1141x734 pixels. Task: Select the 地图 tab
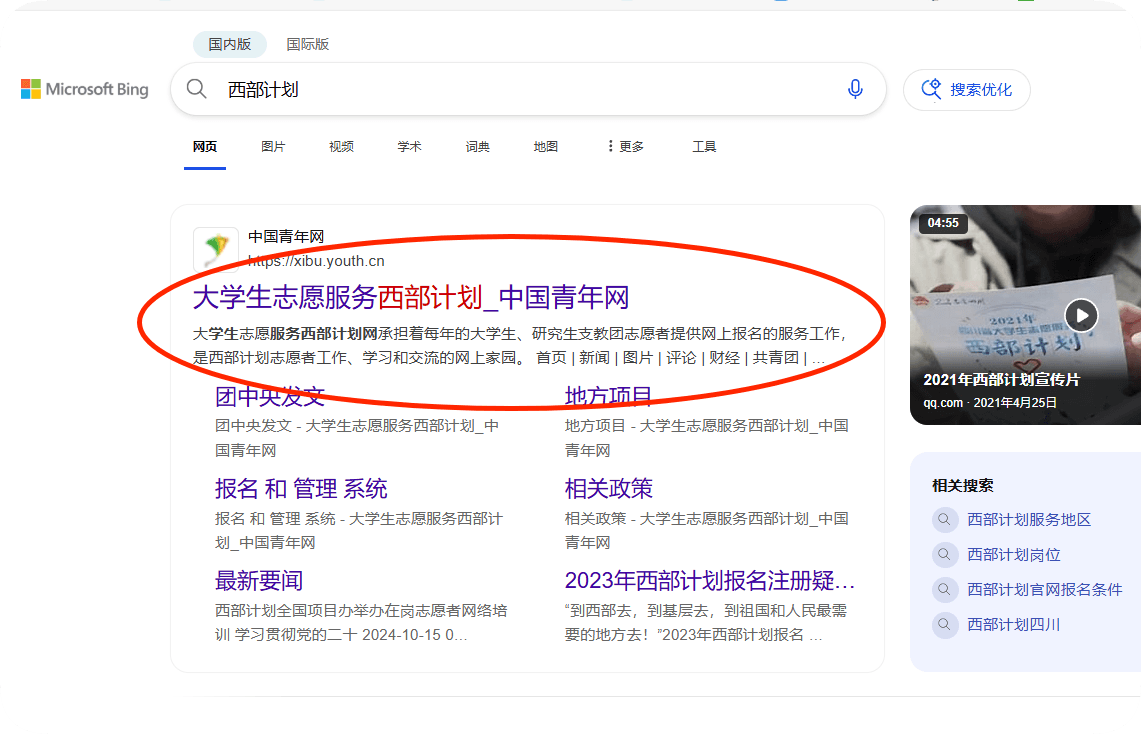(546, 147)
